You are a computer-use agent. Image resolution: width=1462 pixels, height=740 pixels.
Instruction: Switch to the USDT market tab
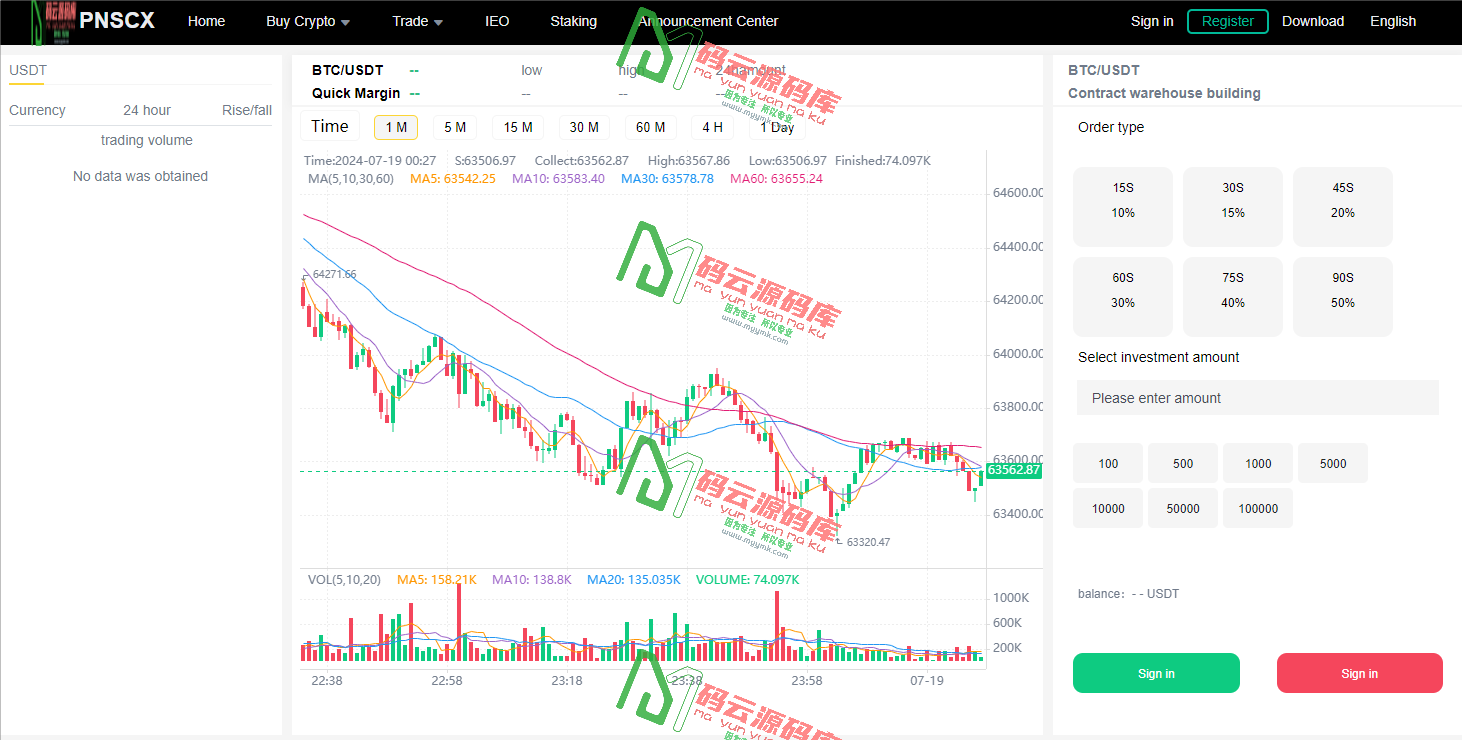point(27,70)
